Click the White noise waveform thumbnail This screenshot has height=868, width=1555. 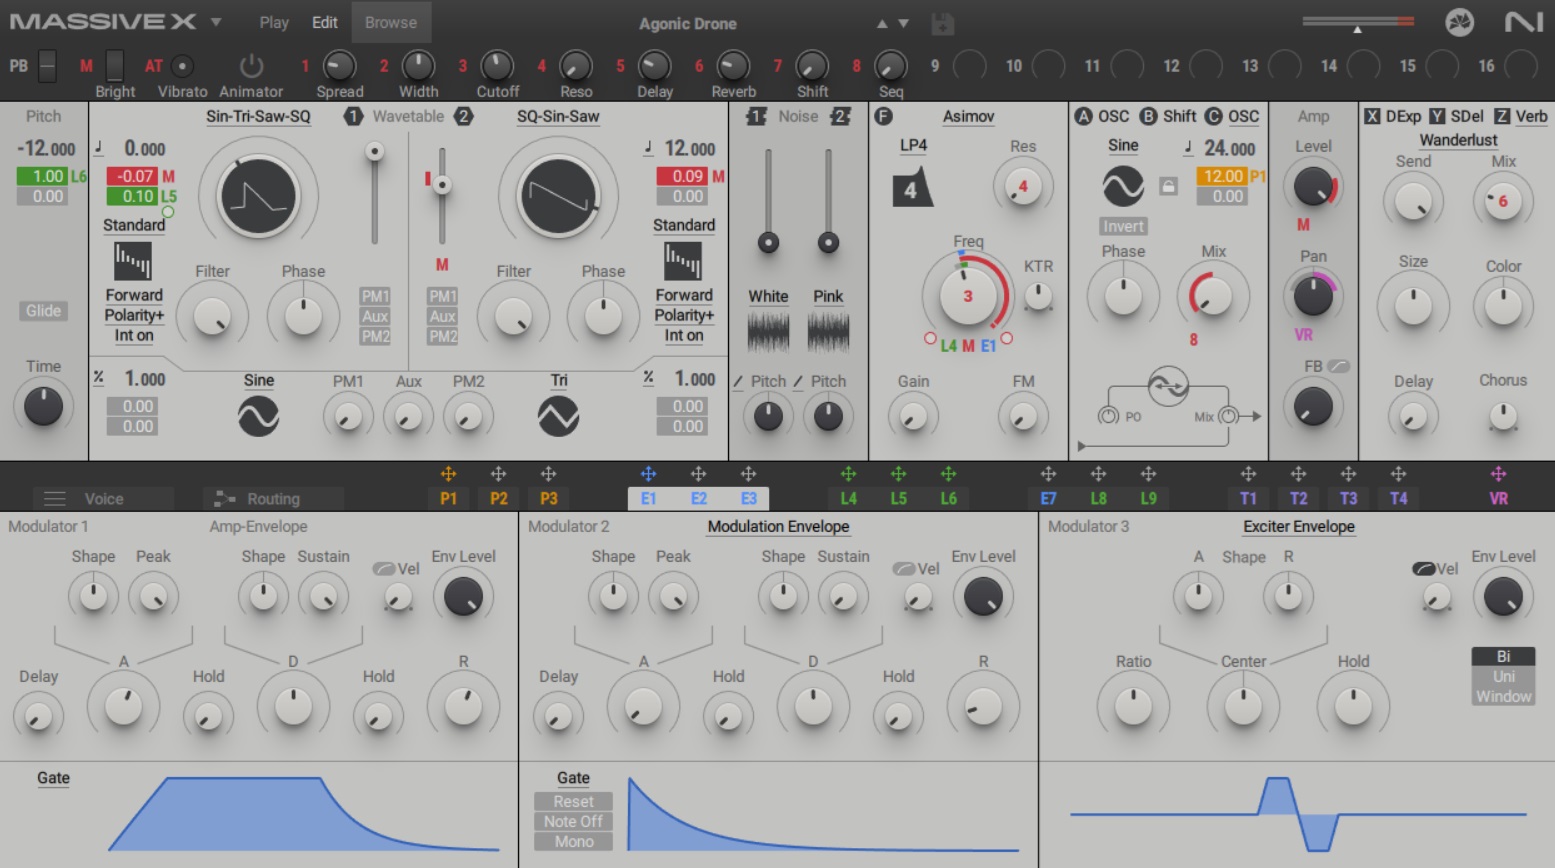tap(768, 331)
